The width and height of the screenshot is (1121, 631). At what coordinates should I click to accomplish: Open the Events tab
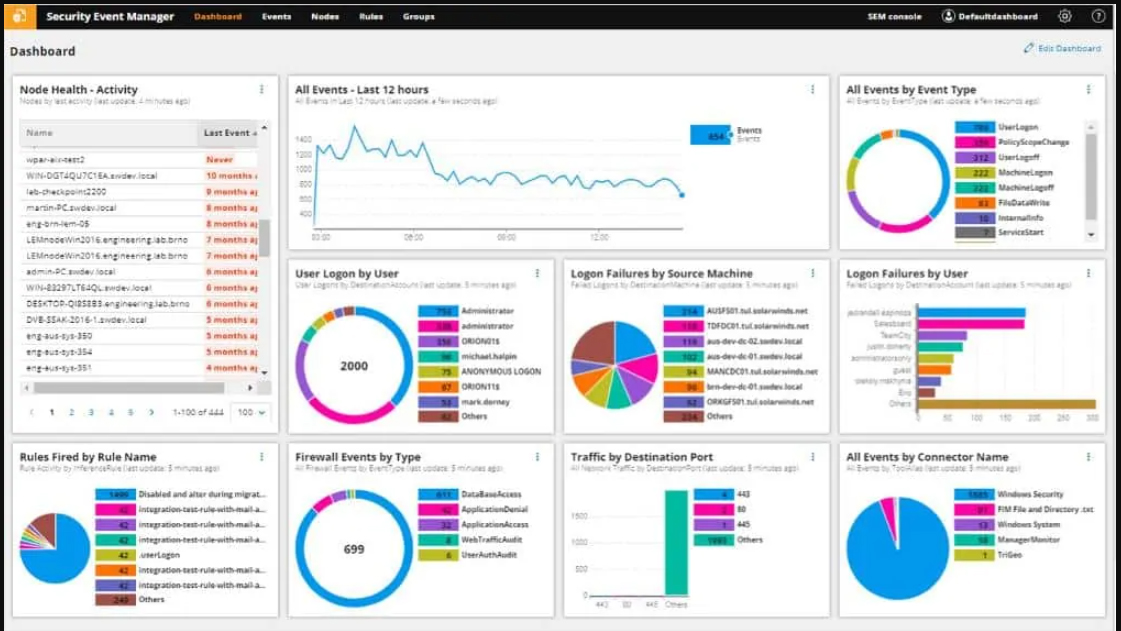tap(276, 16)
